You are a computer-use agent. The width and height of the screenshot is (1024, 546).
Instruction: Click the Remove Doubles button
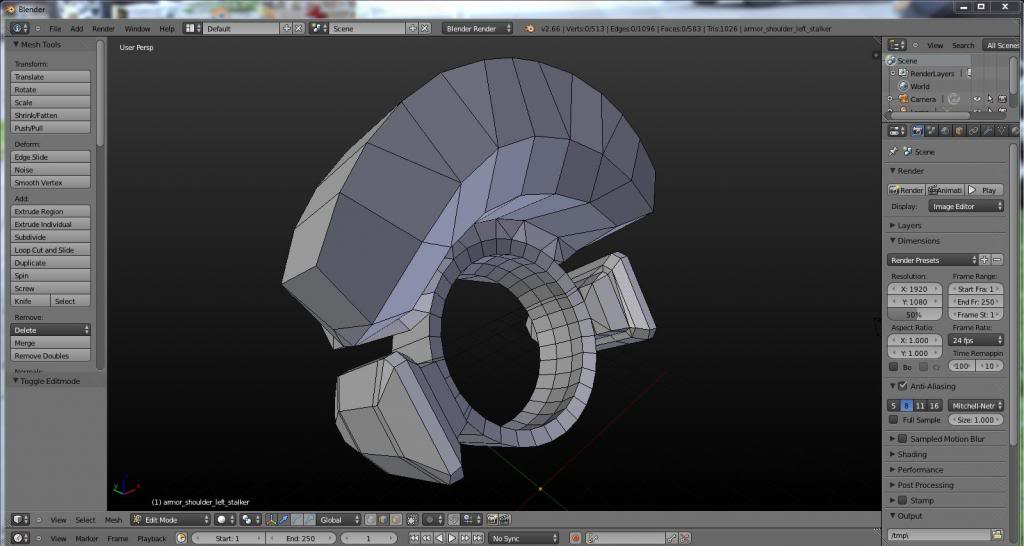[x=50, y=356]
